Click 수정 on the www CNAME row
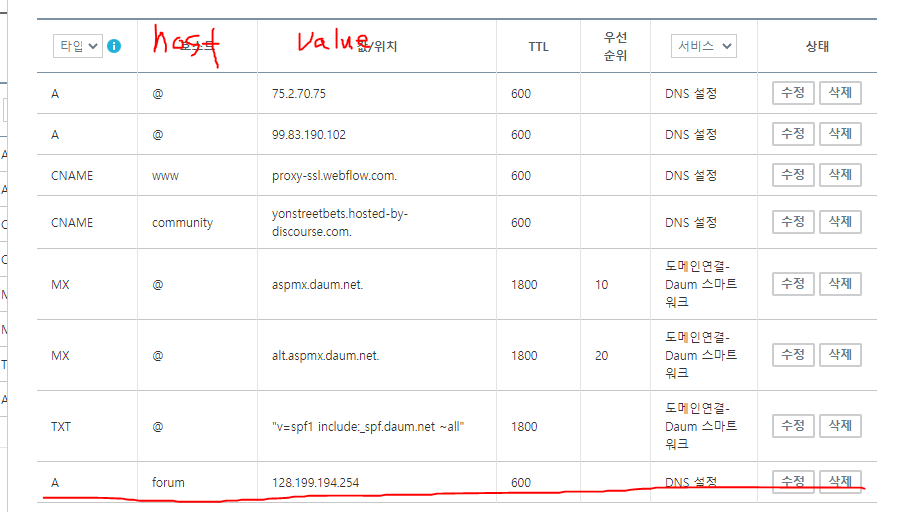This screenshot has height=512, width=898. coord(793,175)
